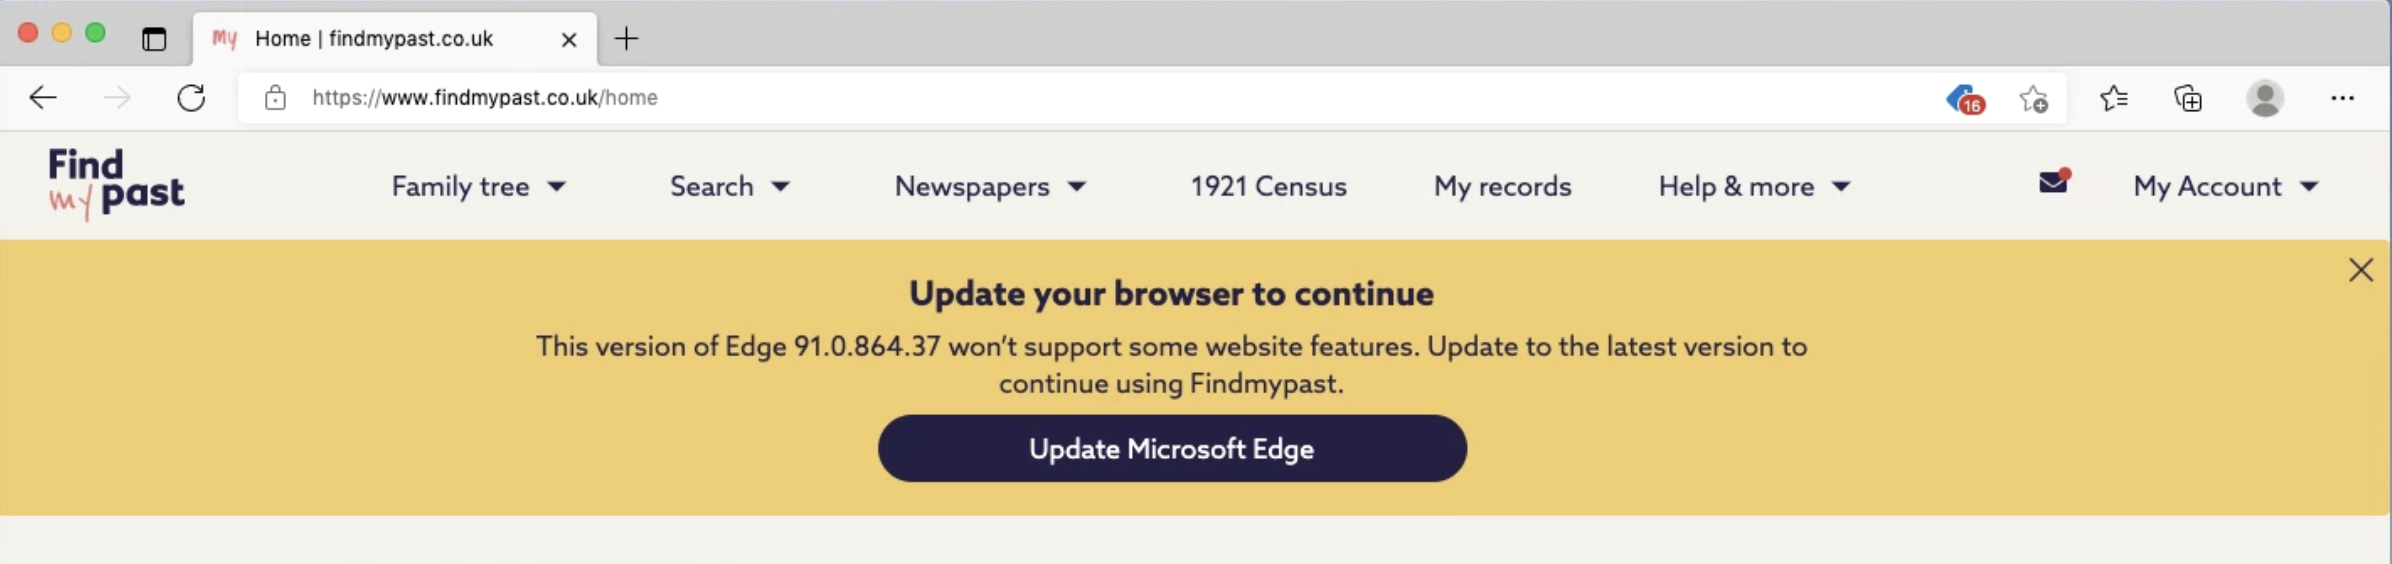Click the browser back arrow

click(43, 98)
